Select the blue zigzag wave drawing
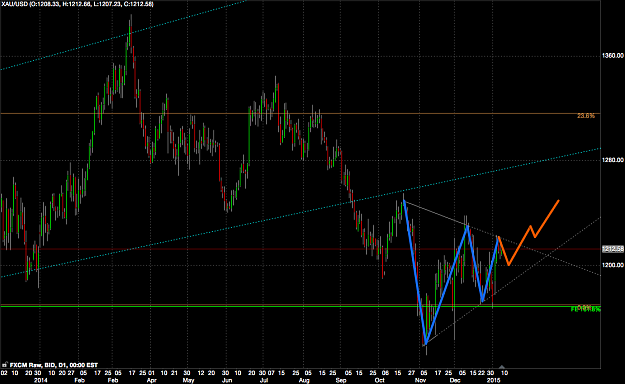Image resolution: width=625 pixels, height=384 pixels. coord(450,271)
